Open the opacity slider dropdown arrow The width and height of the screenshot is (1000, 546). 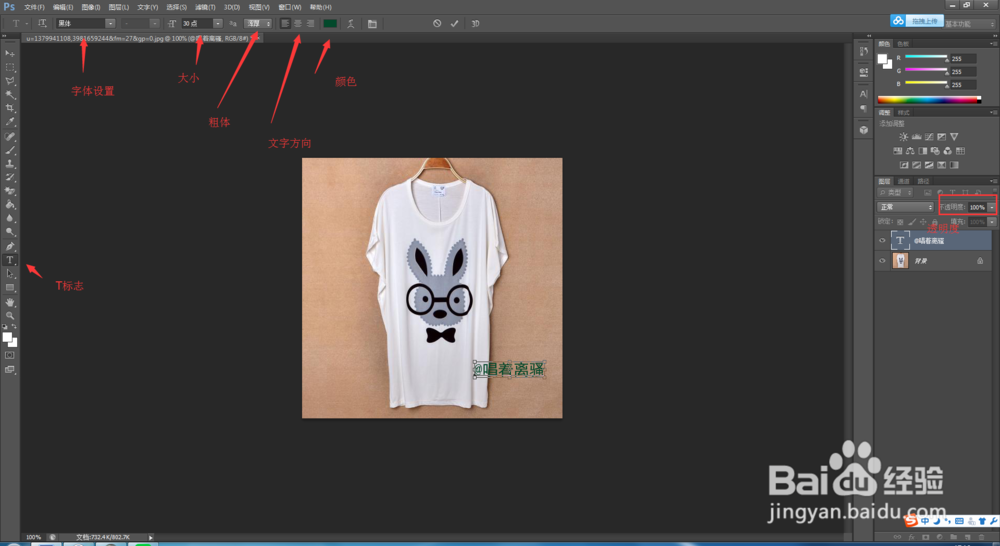992,207
